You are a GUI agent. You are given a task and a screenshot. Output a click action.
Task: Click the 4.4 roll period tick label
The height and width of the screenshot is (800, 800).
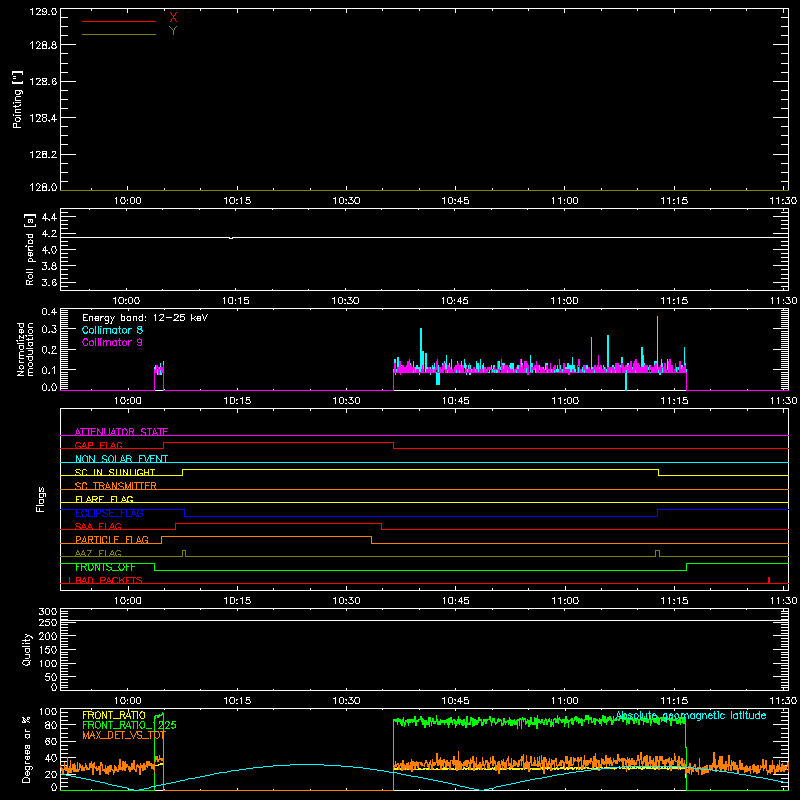[x=49, y=217]
